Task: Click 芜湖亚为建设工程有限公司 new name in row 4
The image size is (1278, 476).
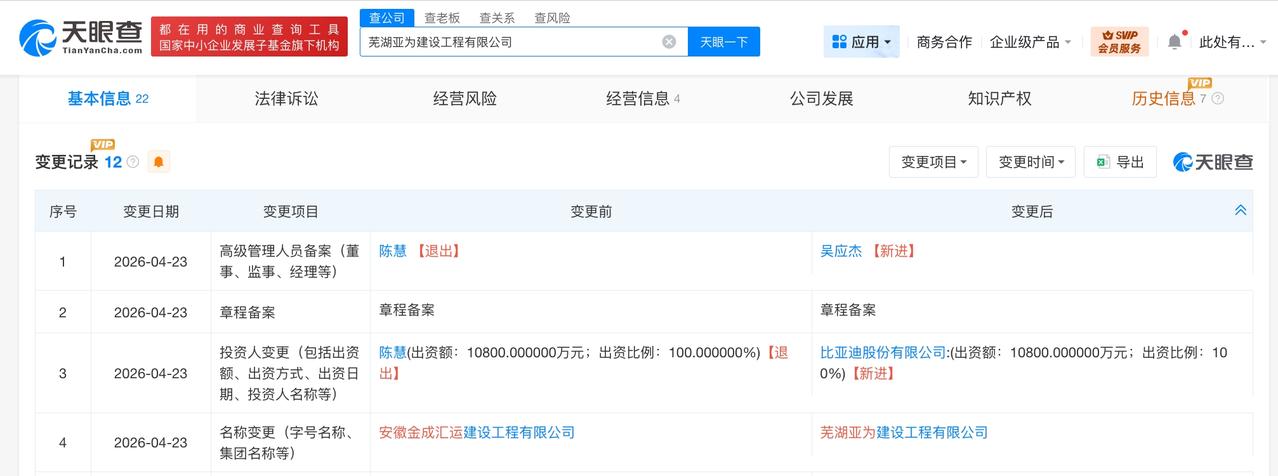Action: point(904,432)
